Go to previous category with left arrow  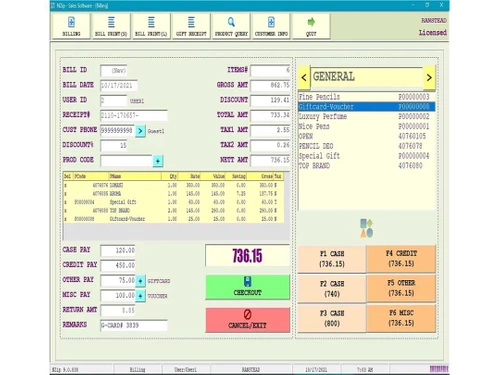tap(304, 77)
